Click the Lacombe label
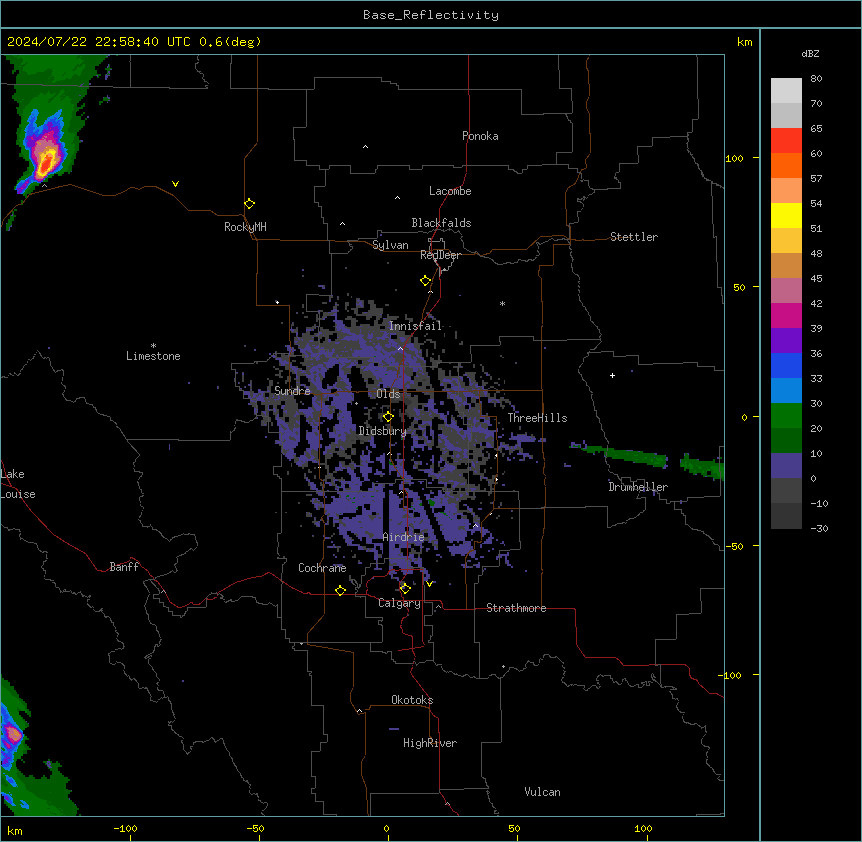Image resolution: width=862 pixels, height=842 pixels. pyautogui.click(x=450, y=191)
